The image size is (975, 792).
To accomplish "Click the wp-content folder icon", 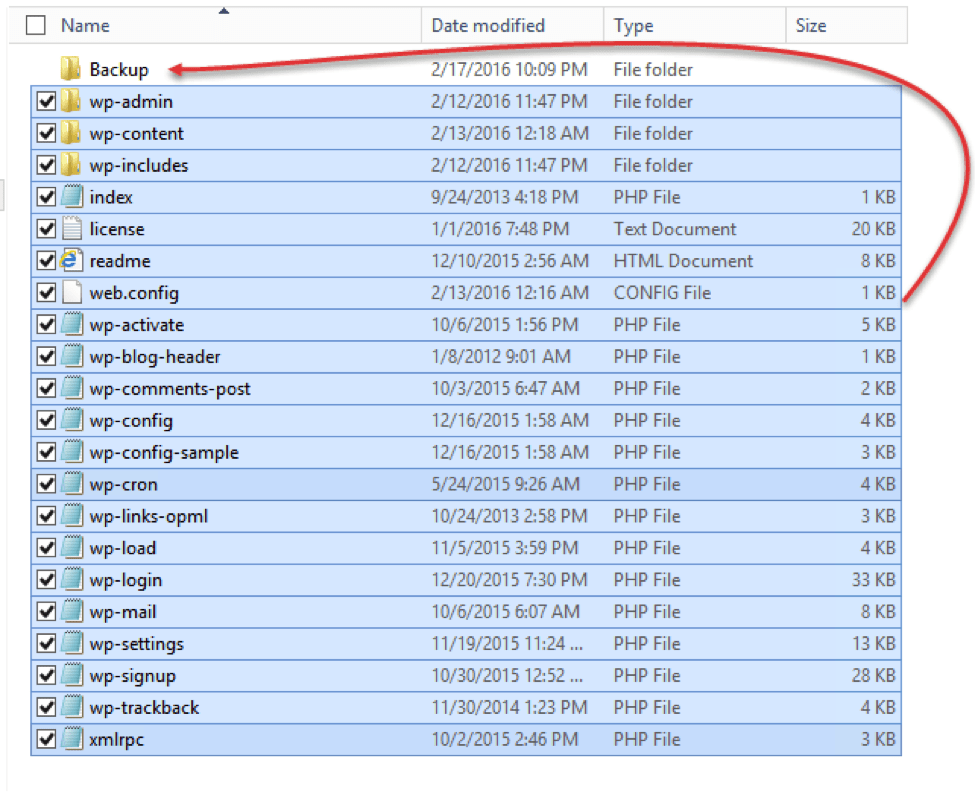I will (68, 133).
